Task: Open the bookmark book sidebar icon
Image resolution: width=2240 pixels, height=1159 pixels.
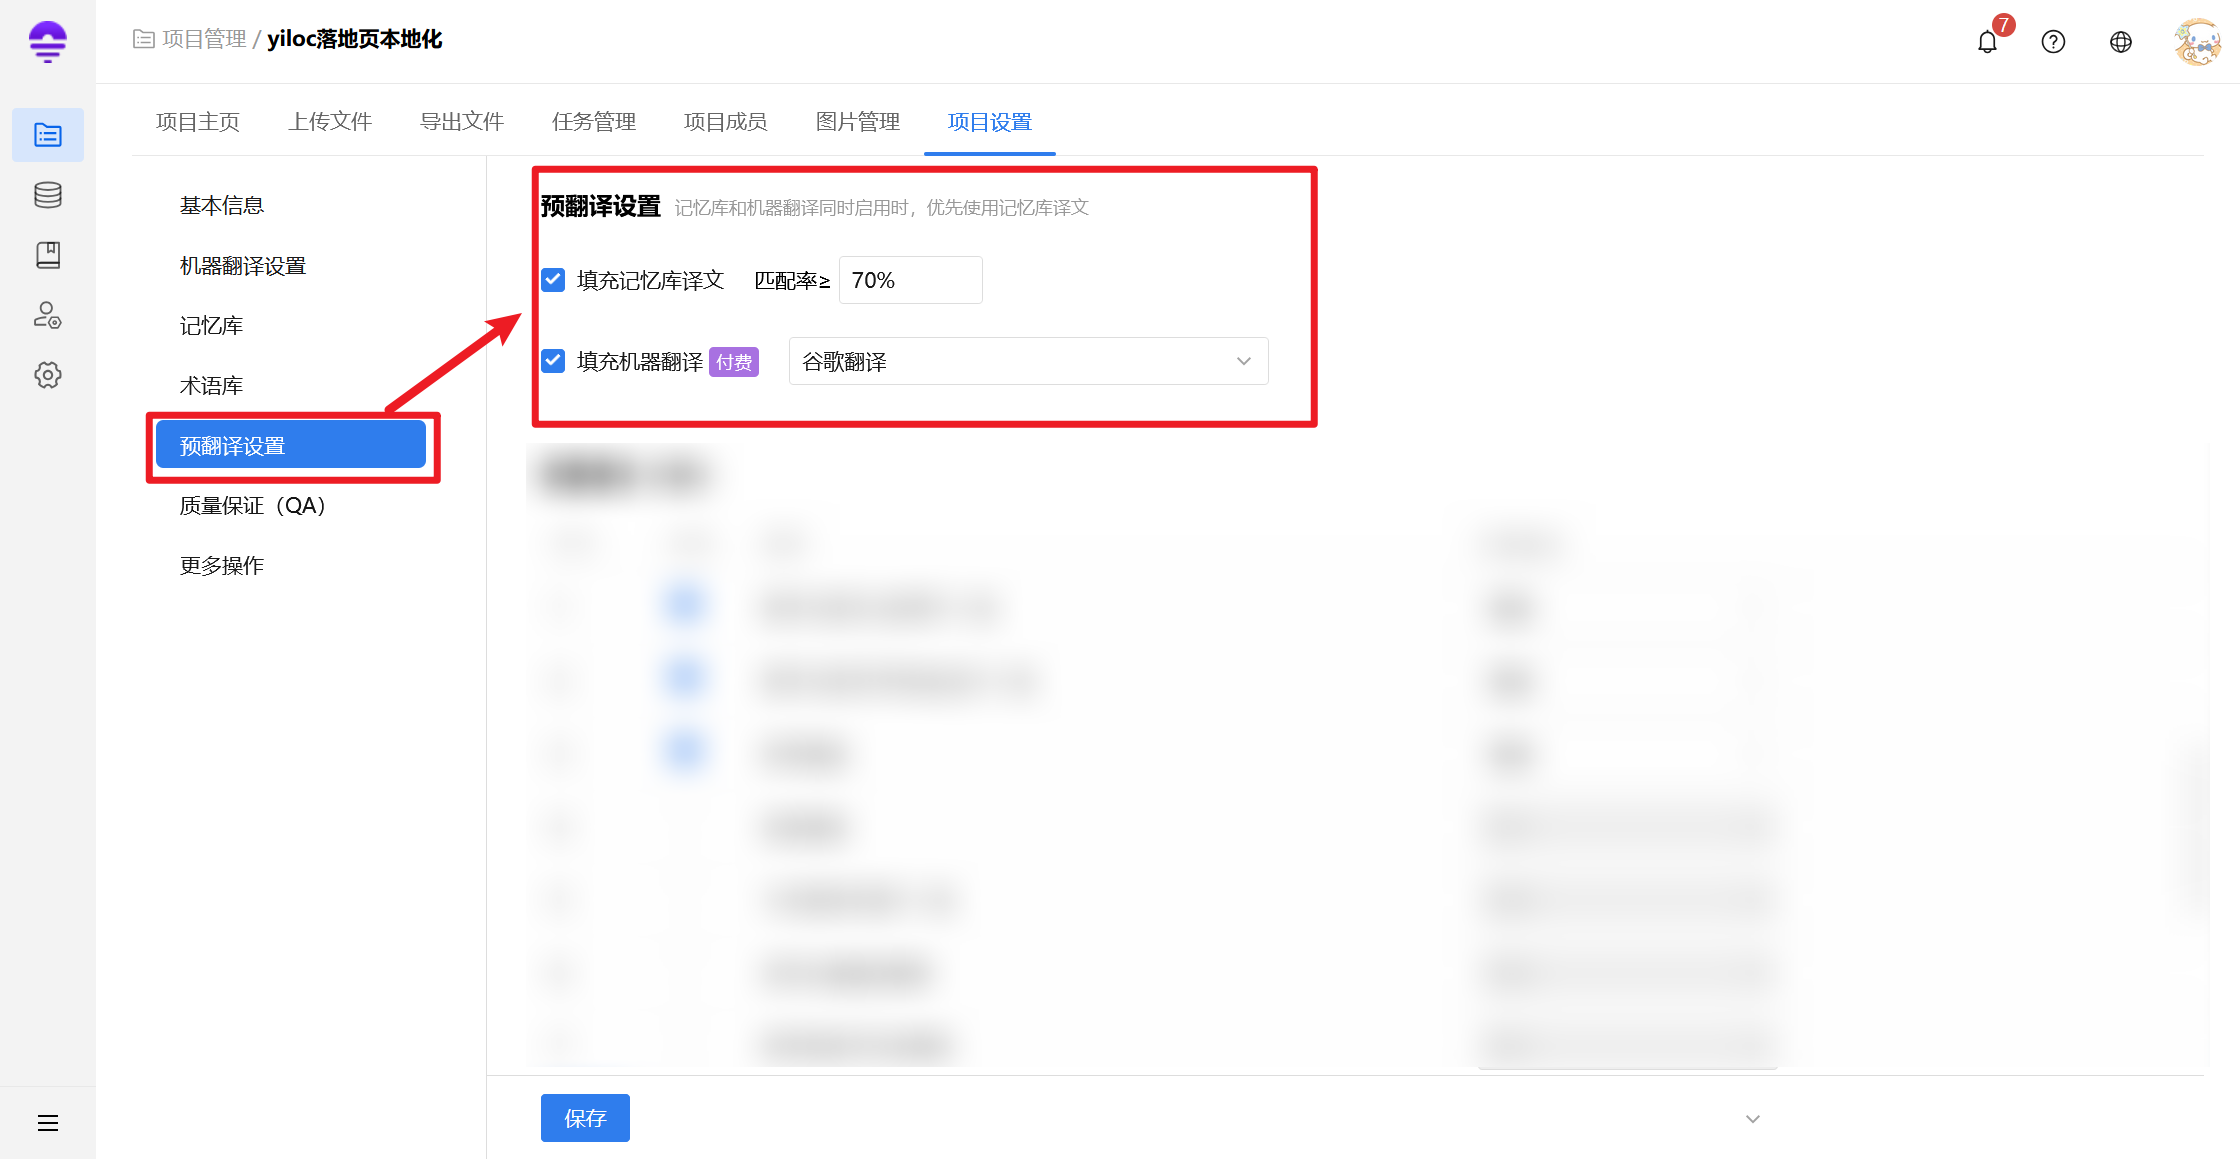Action: point(47,255)
